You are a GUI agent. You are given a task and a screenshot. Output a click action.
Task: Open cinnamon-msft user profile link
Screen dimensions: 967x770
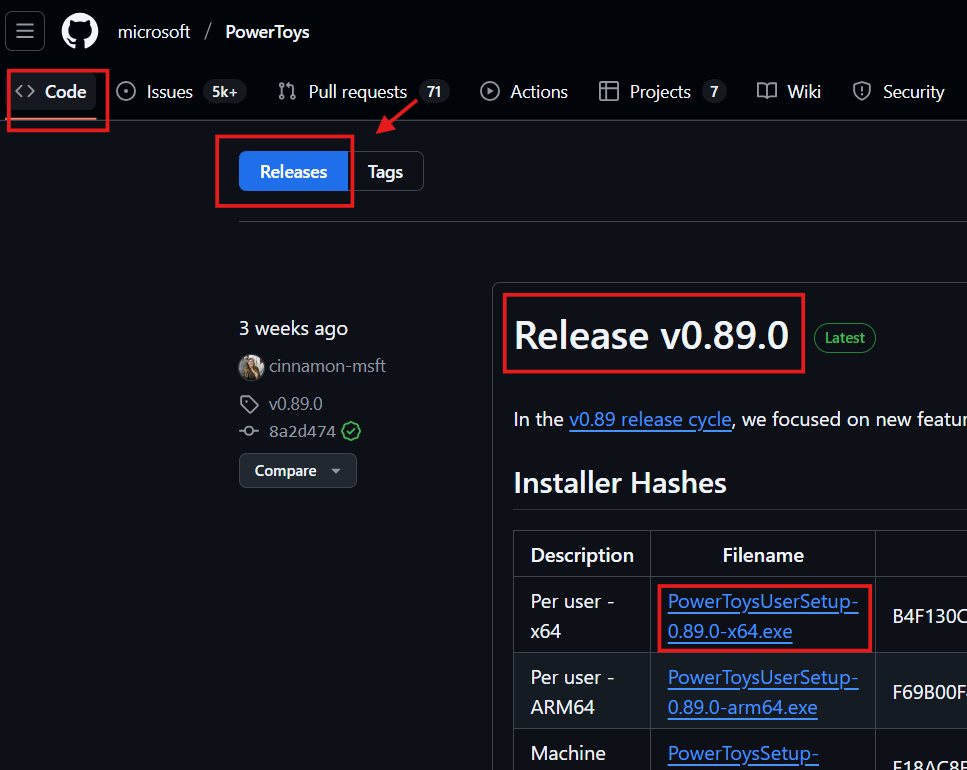pyautogui.click(x=327, y=366)
